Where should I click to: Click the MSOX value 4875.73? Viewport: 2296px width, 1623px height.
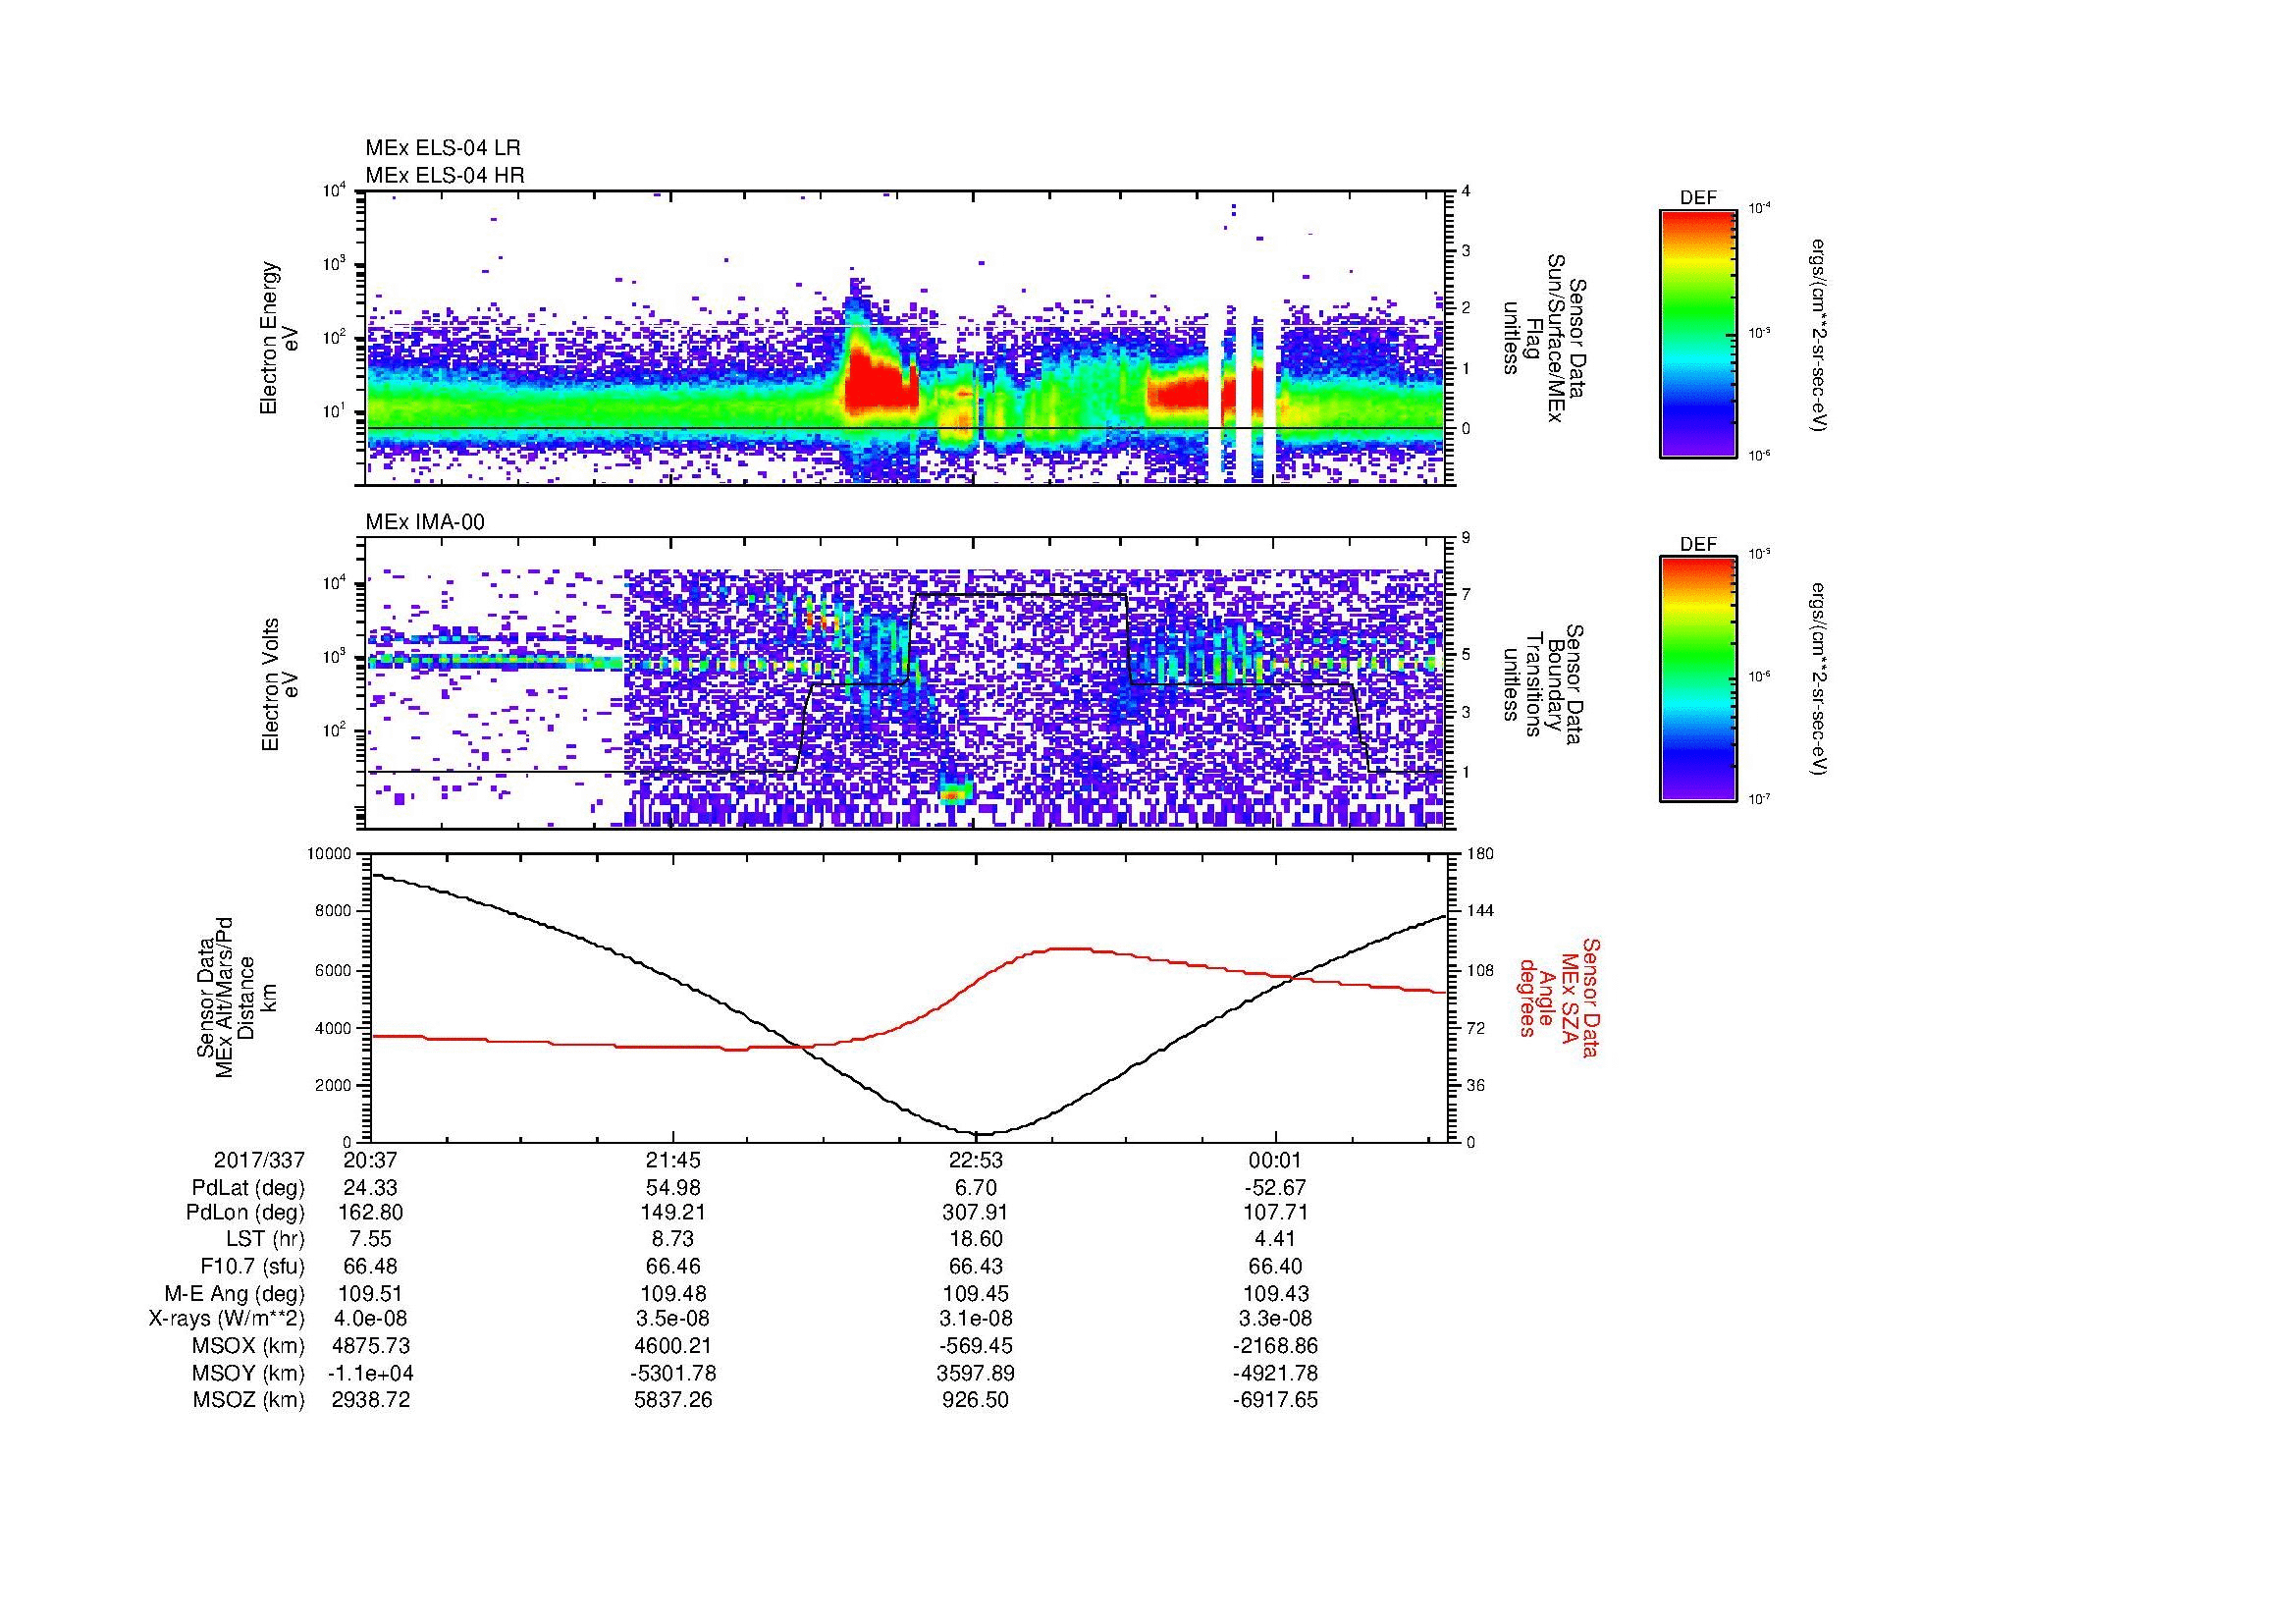pyautogui.click(x=371, y=1346)
